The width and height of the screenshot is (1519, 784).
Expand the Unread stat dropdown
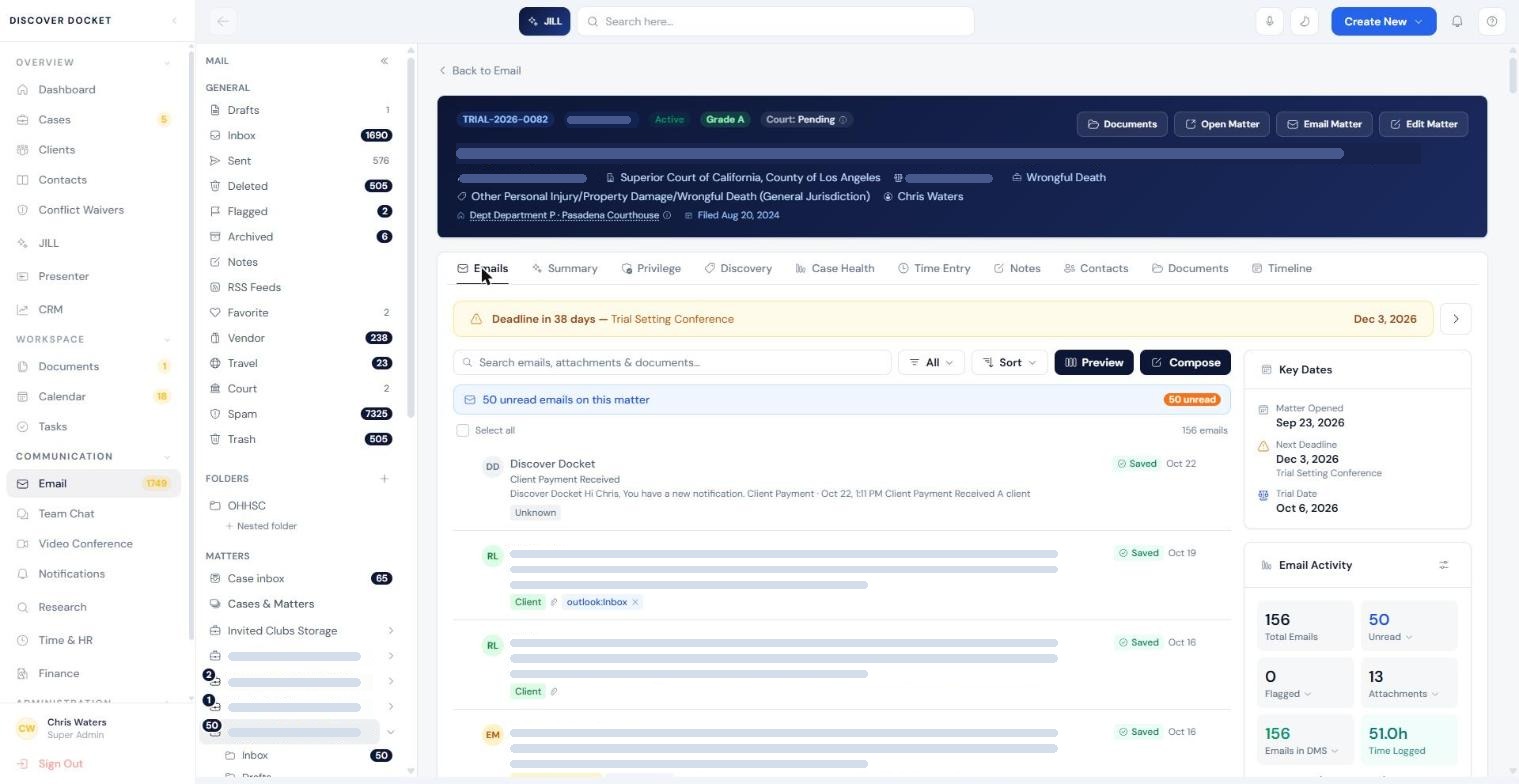click(x=1409, y=637)
